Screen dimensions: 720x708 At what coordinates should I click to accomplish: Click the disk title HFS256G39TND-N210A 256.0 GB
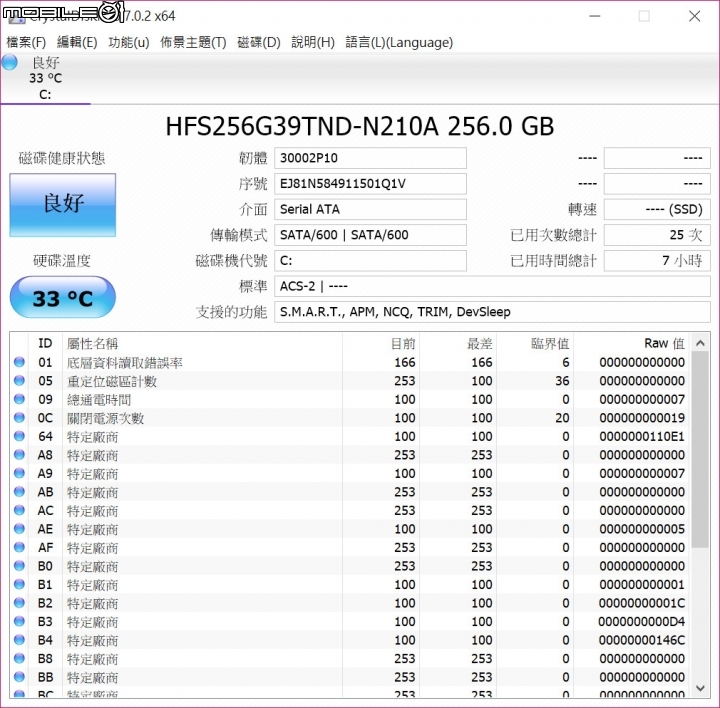coord(360,126)
